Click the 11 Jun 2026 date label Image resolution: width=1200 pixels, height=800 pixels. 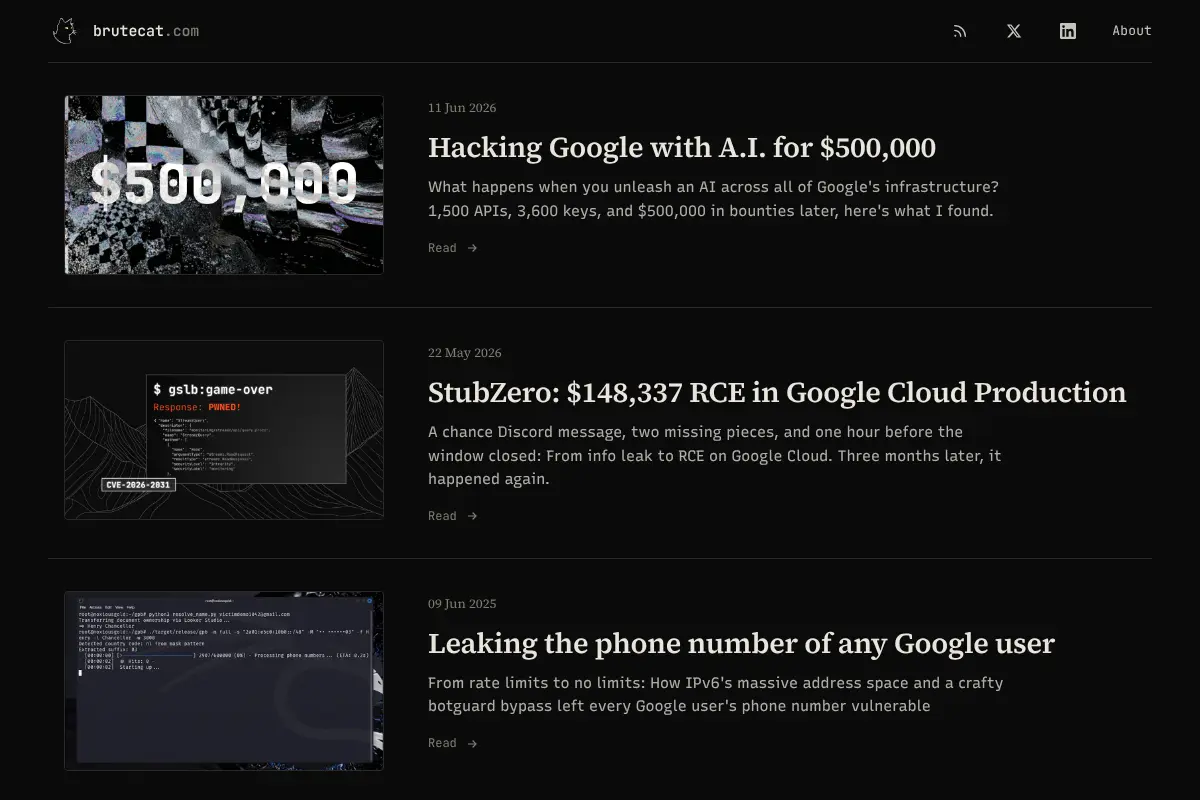click(462, 108)
